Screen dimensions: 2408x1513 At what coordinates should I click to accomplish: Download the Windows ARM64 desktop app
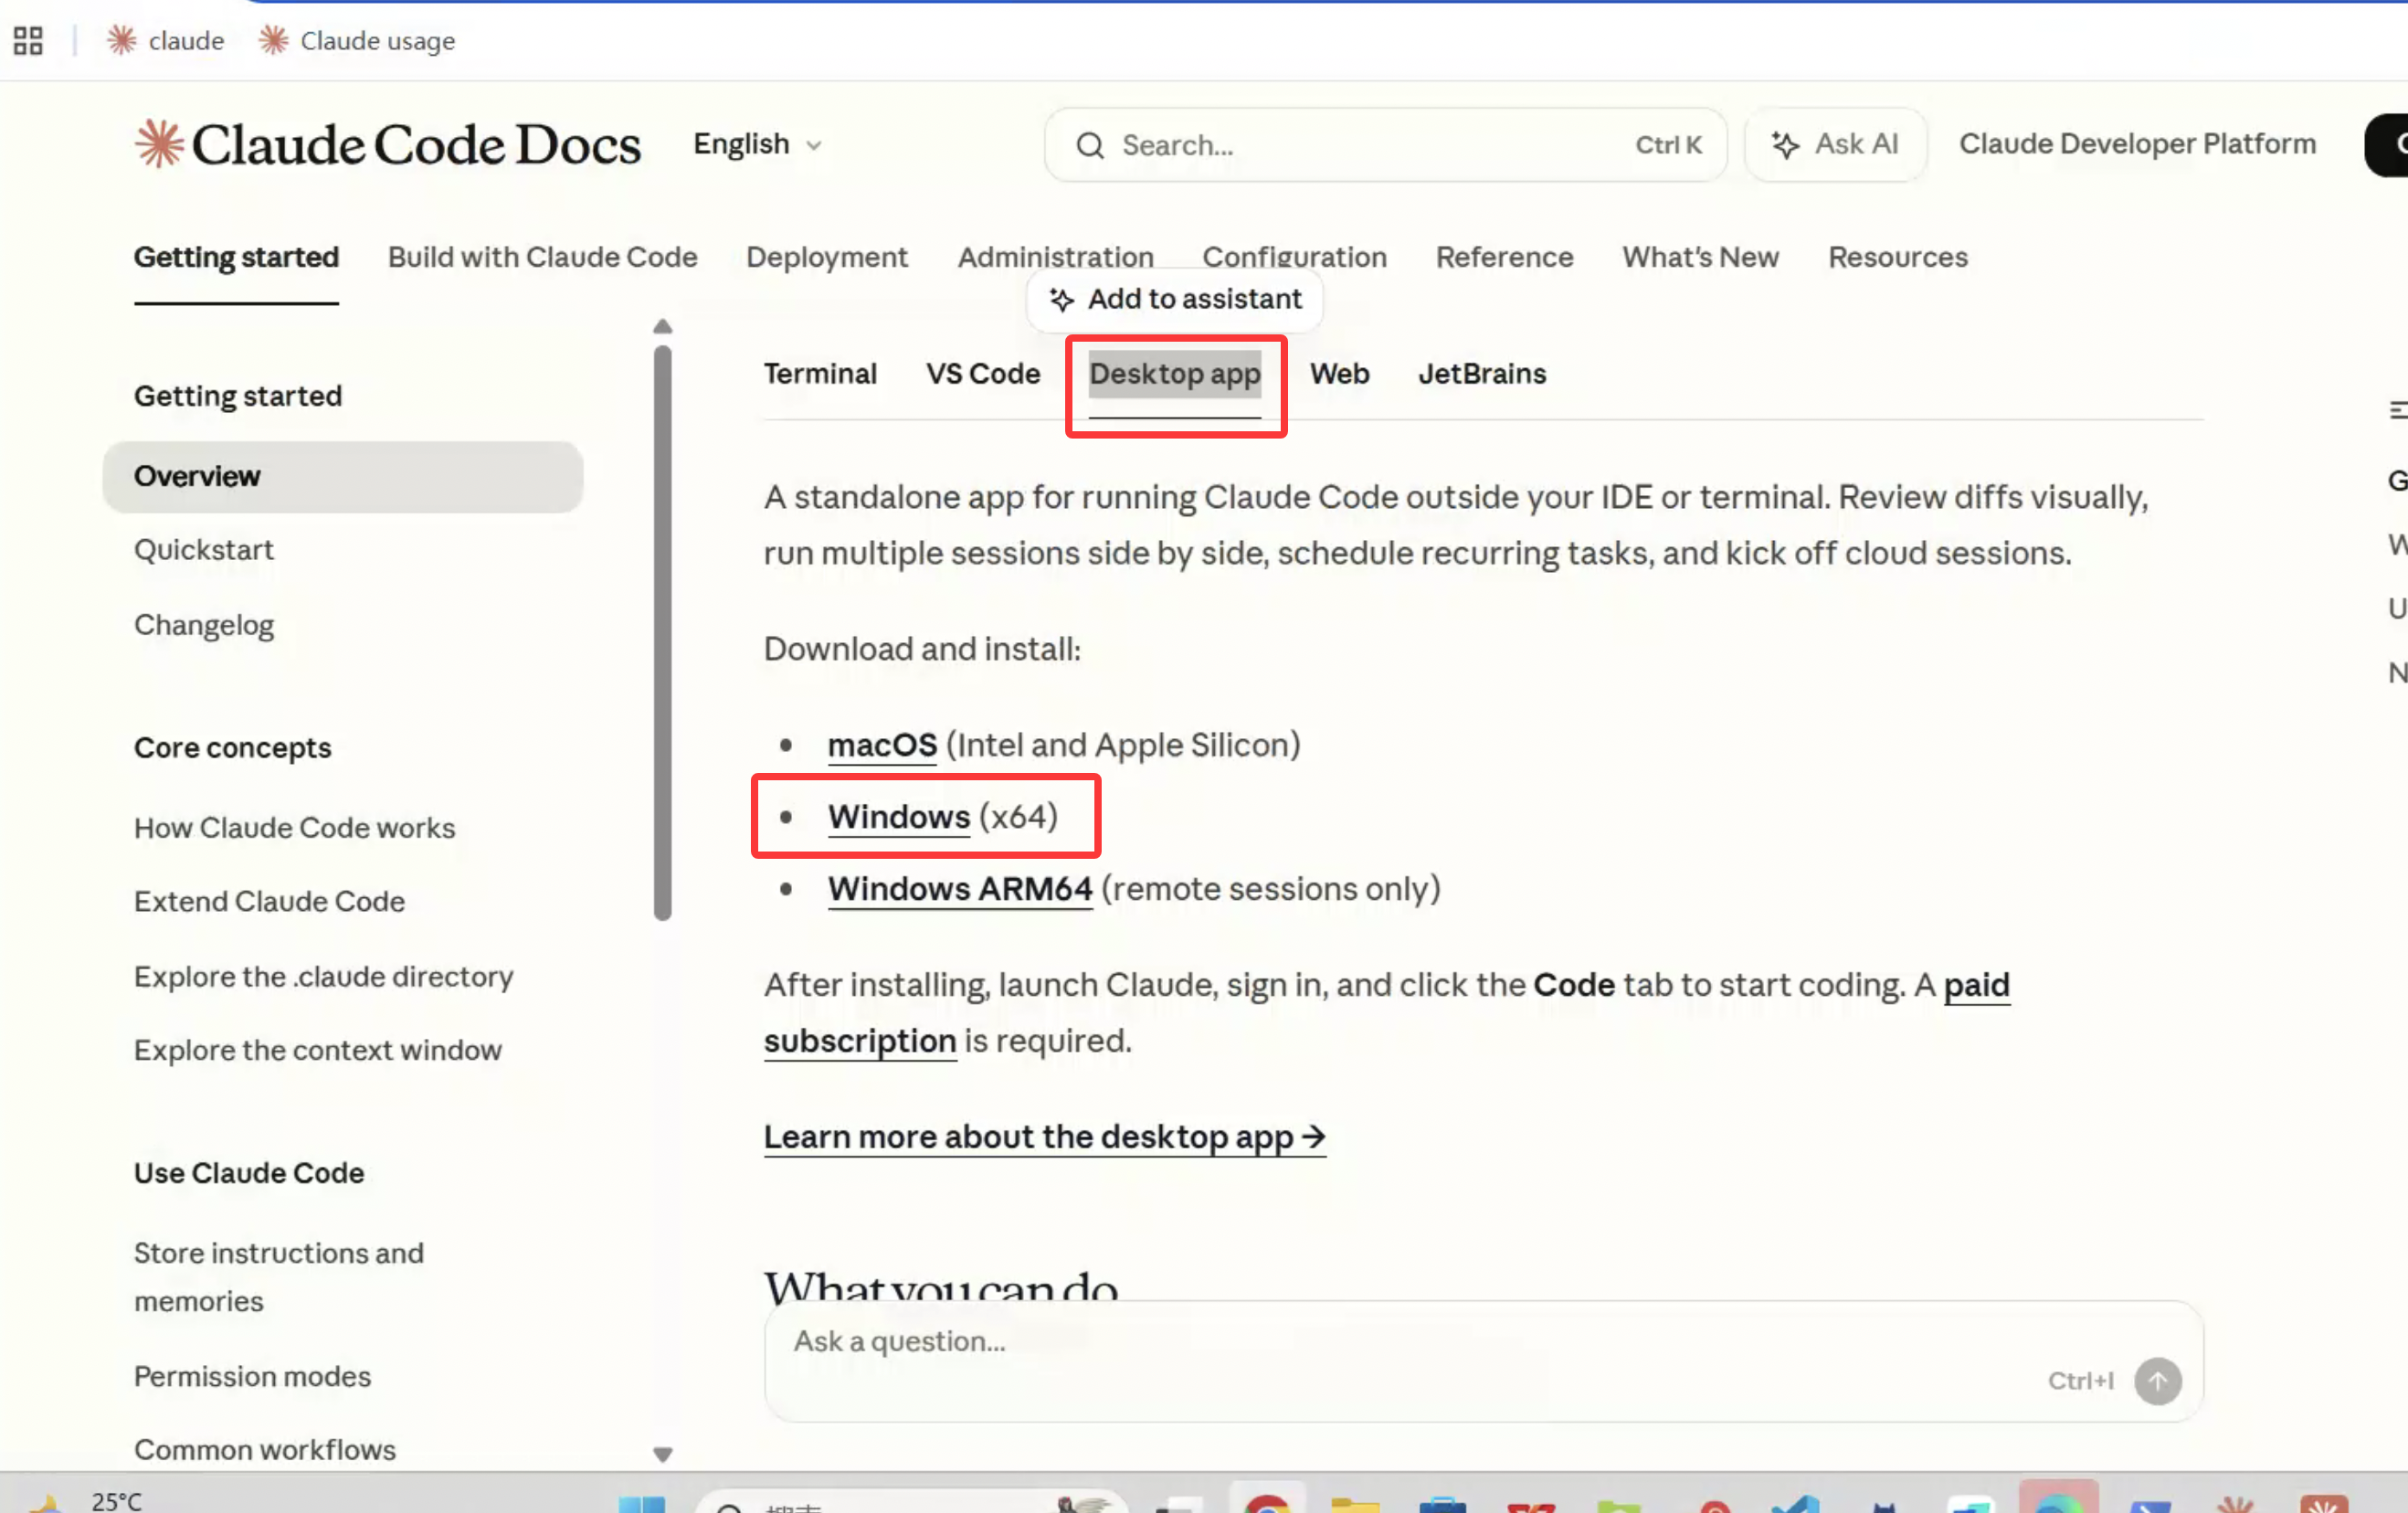pyautogui.click(x=959, y=889)
